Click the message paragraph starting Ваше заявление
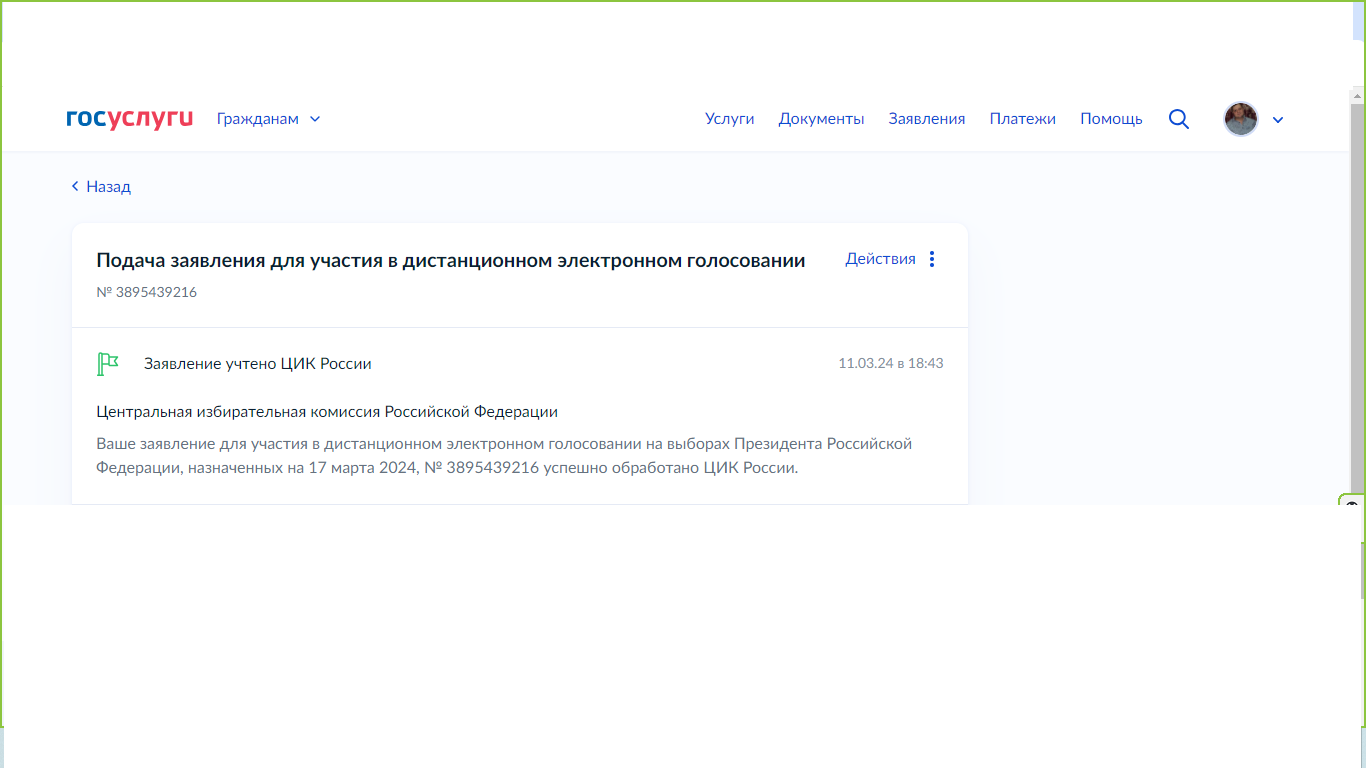The image size is (1366, 768). pos(504,456)
